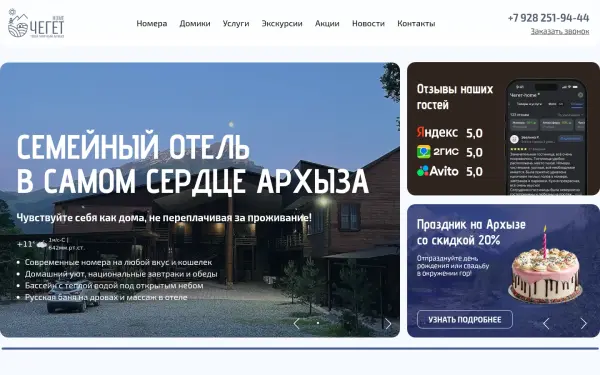Click the Бассейн с теплой водой bullet text
Viewport: 600px width, 375px height.
click(114, 285)
